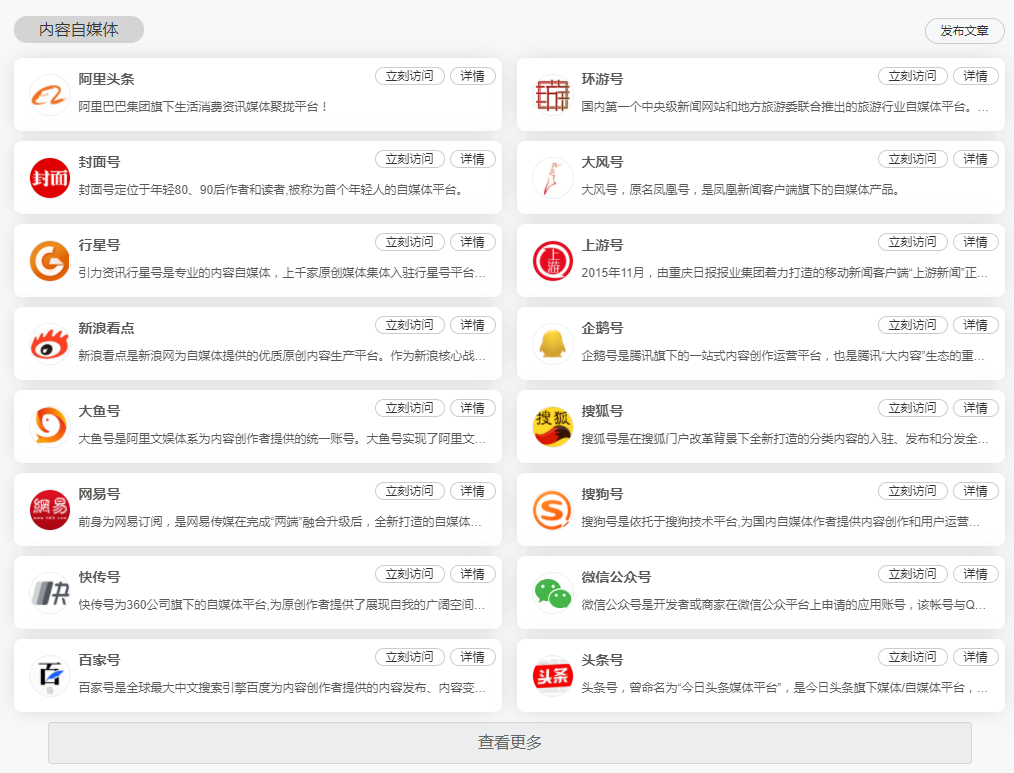Open 详情 for 网易号
This screenshot has width=1014, height=773.
click(x=473, y=491)
